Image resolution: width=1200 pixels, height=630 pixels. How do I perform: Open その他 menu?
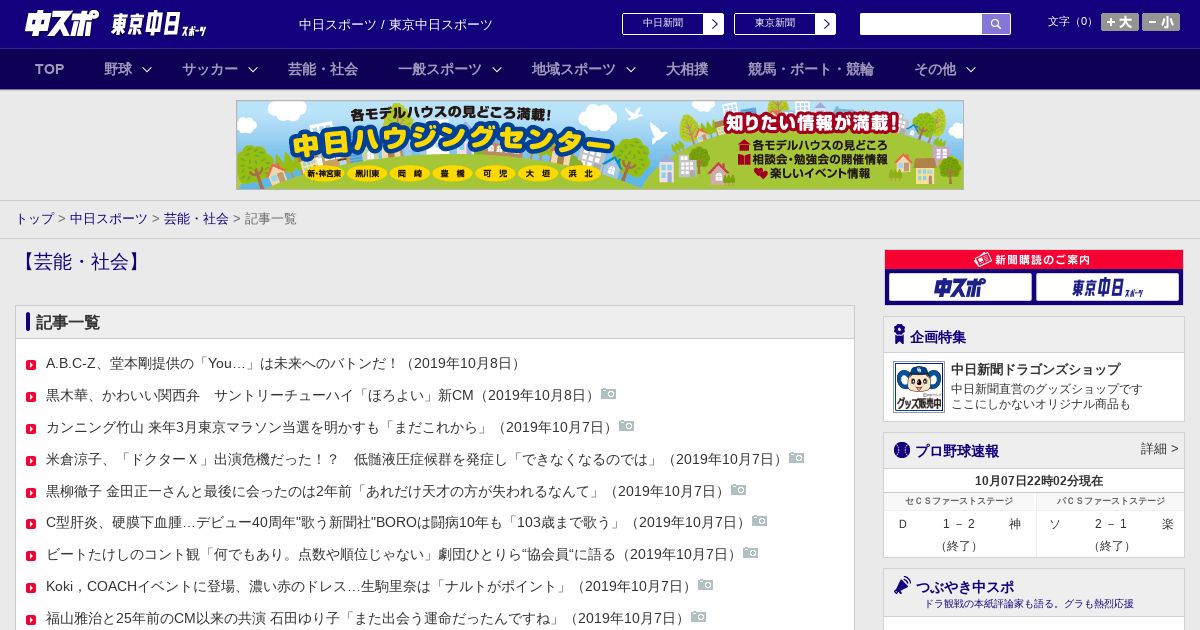[x=935, y=69]
